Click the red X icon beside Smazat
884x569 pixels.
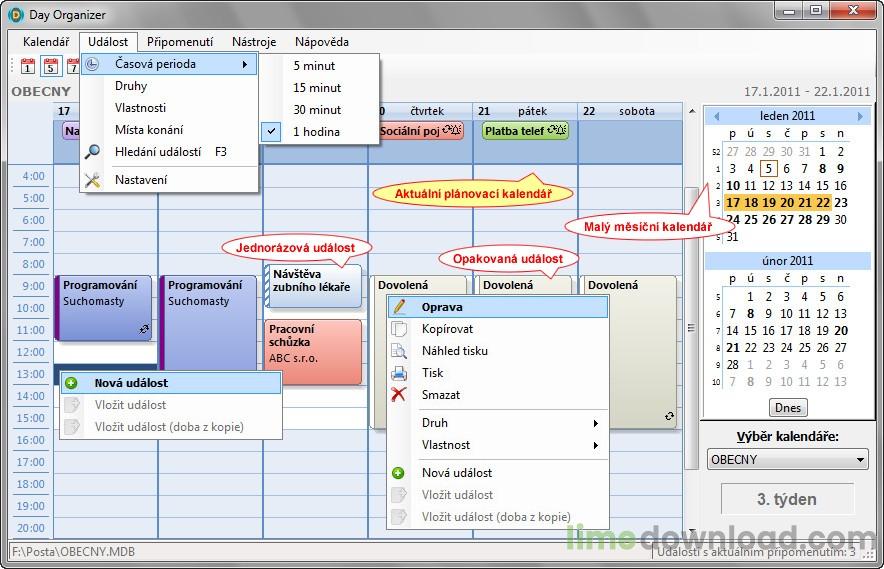pyautogui.click(x=399, y=395)
